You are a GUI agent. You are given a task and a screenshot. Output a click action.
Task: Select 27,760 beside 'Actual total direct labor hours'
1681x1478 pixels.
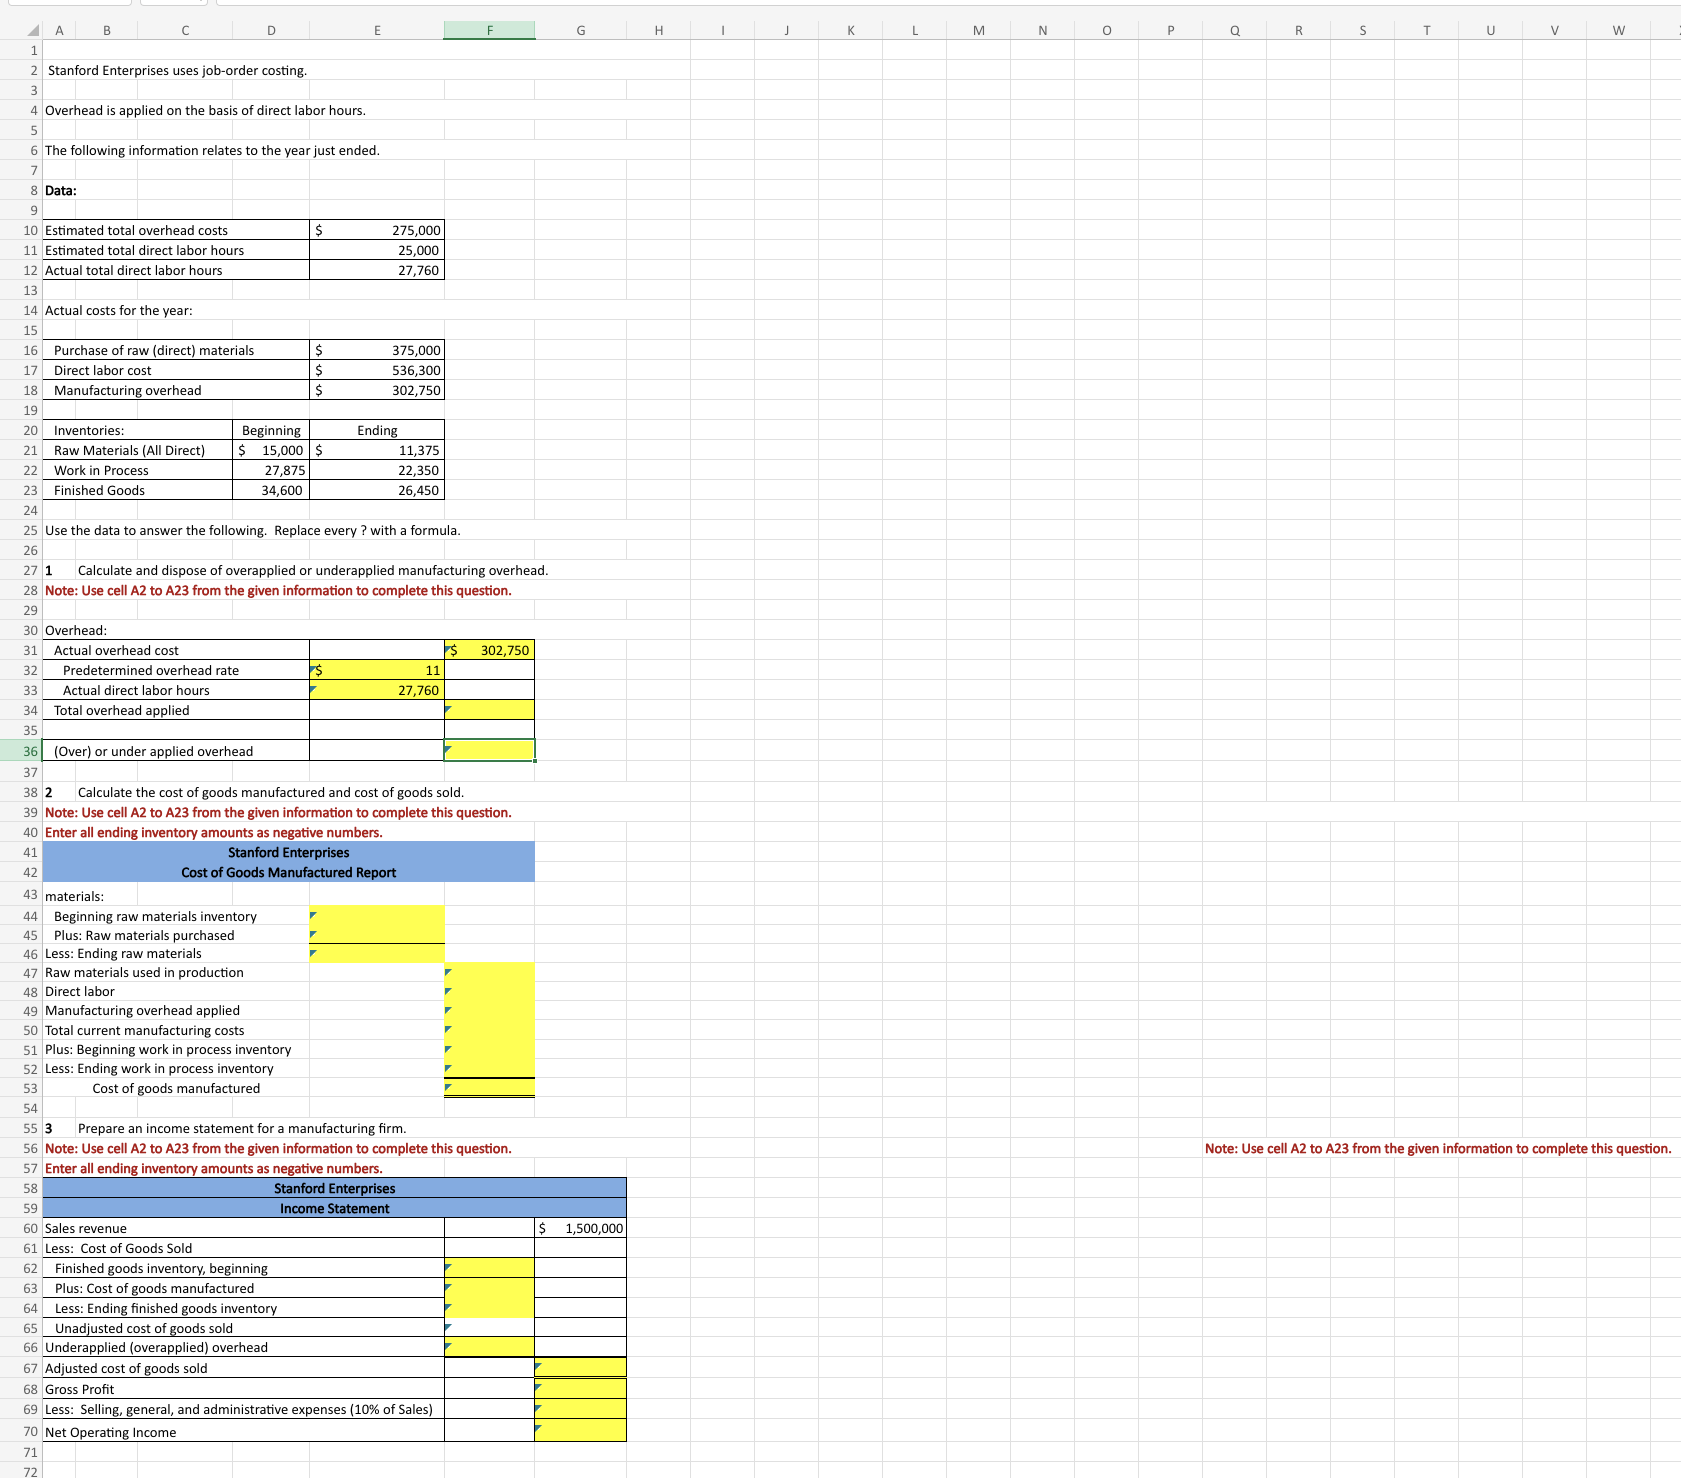[x=377, y=270]
